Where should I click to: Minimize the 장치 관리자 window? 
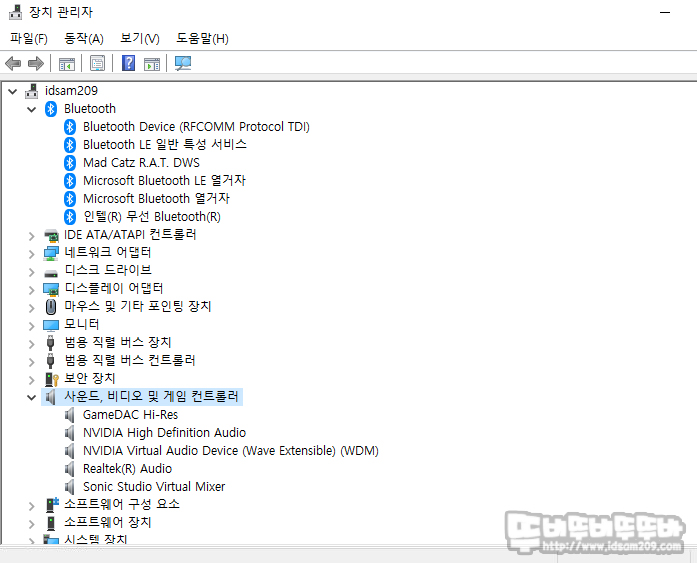coord(665,12)
